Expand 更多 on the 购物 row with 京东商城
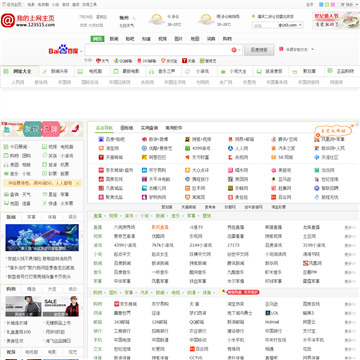 (x=350, y=304)
